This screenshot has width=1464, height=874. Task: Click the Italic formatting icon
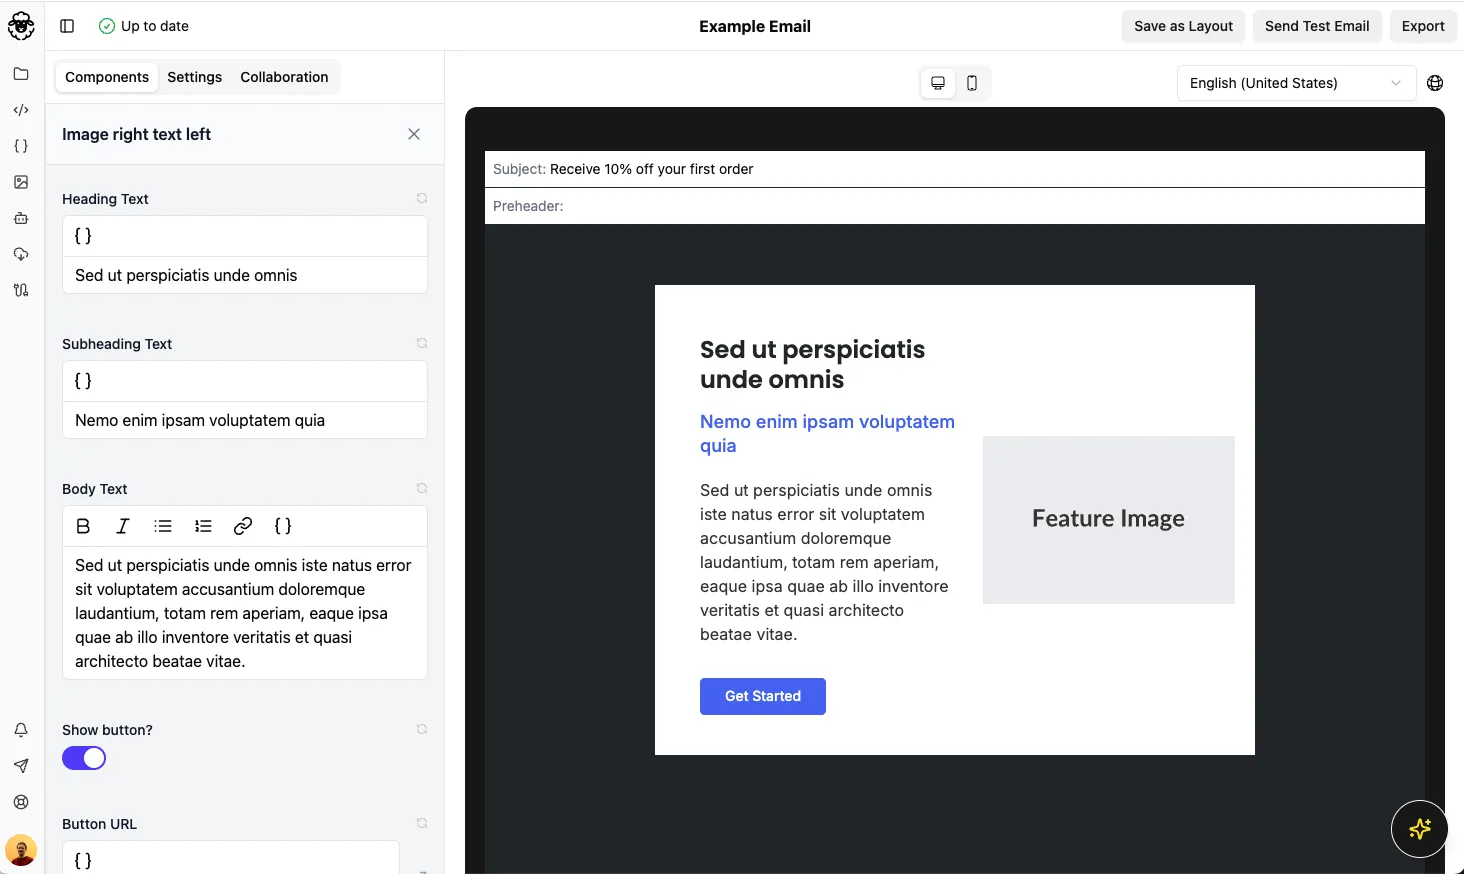point(123,526)
